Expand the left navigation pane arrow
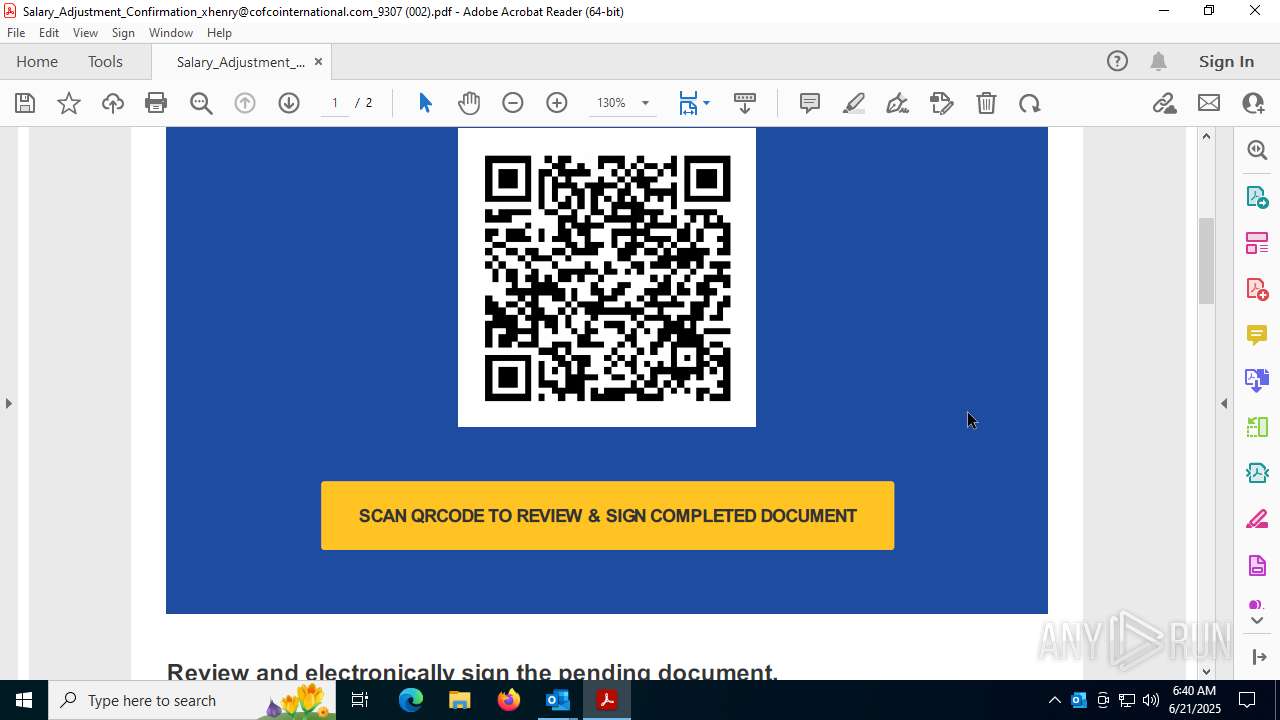Viewport: 1280px width, 720px height. [x=9, y=403]
